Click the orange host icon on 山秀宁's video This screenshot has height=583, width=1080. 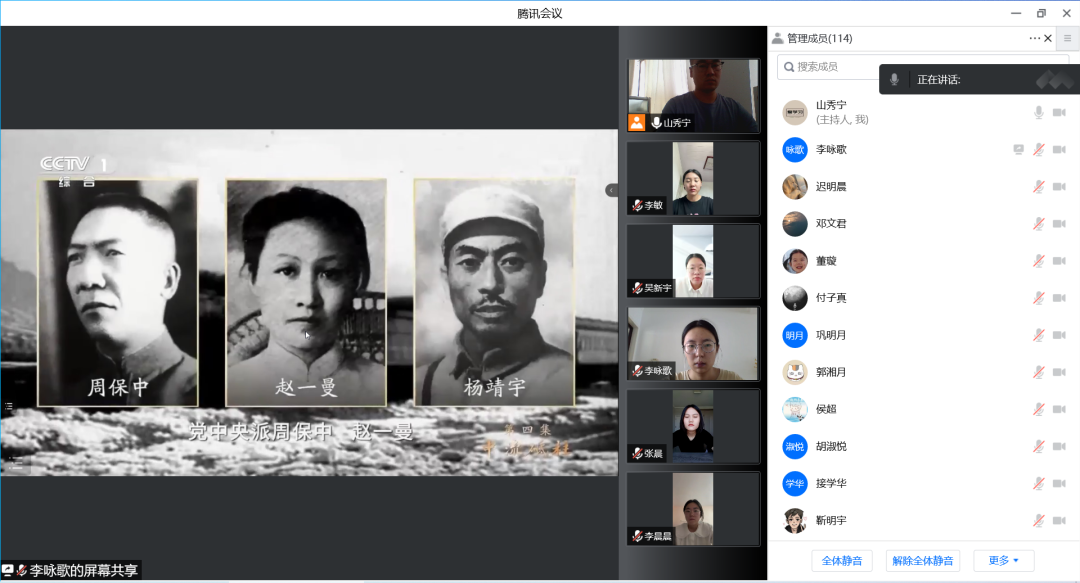636,123
